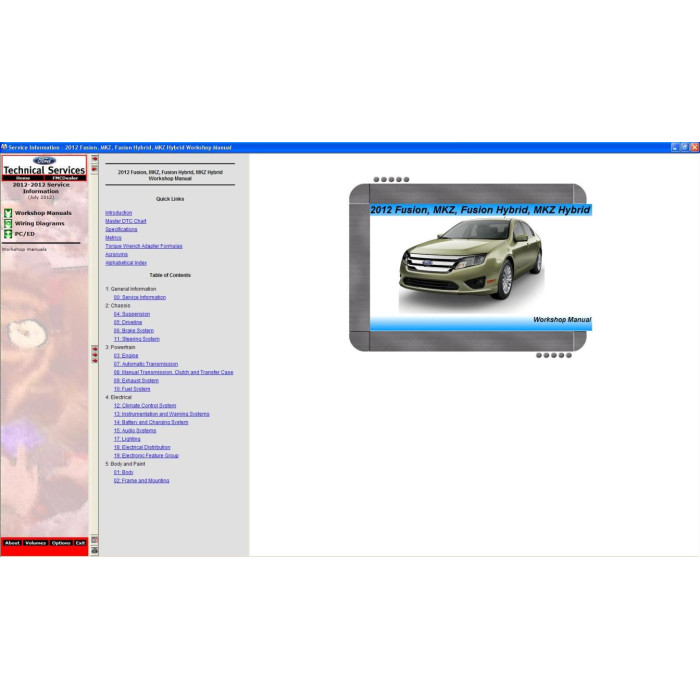Click the green Workshop Manuals icon
The width and height of the screenshot is (700, 700).
click(8, 213)
